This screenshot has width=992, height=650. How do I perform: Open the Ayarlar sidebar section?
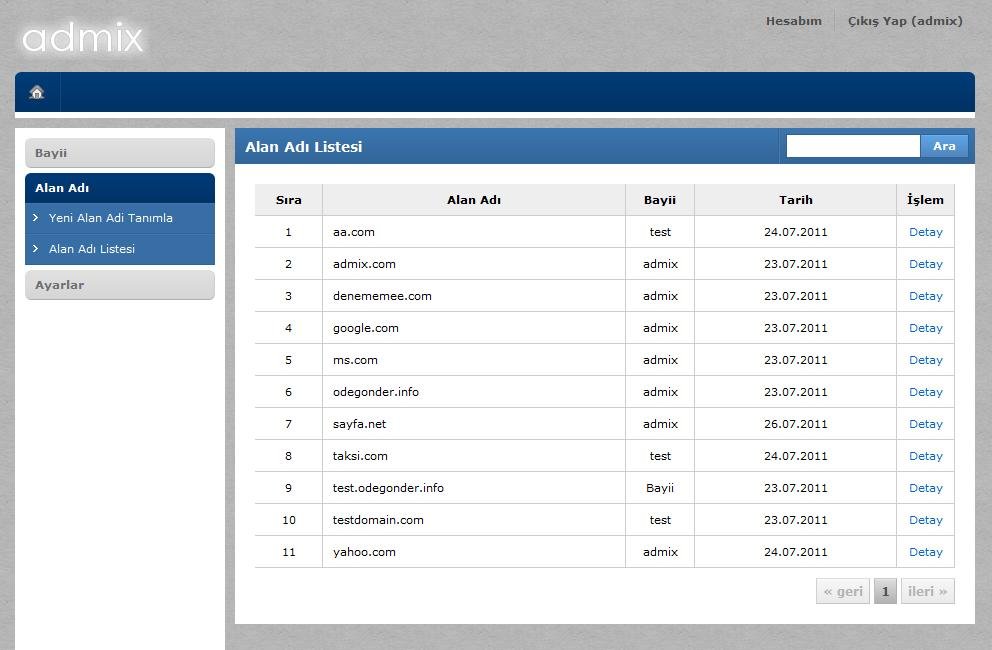(59, 284)
